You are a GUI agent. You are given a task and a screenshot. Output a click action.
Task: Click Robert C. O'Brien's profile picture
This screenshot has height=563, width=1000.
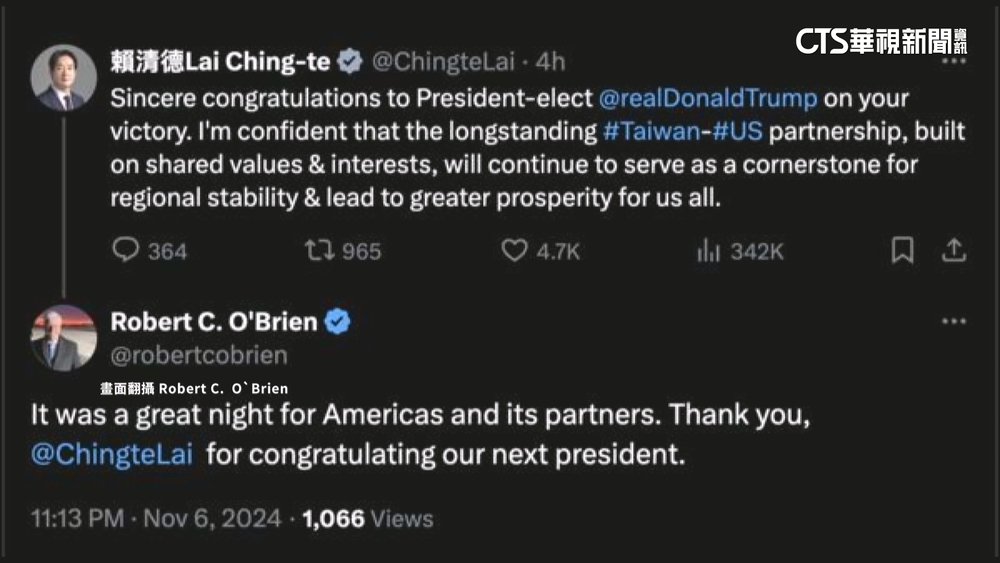(x=64, y=338)
